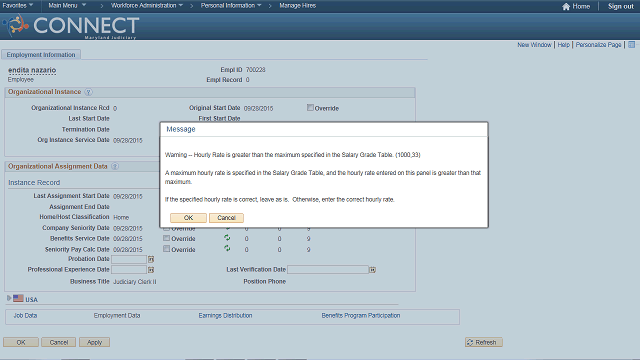This screenshot has height=360, width=640.
Task: Toggle Override checkbox for Benefits Service Date
Action: (166, 238)
